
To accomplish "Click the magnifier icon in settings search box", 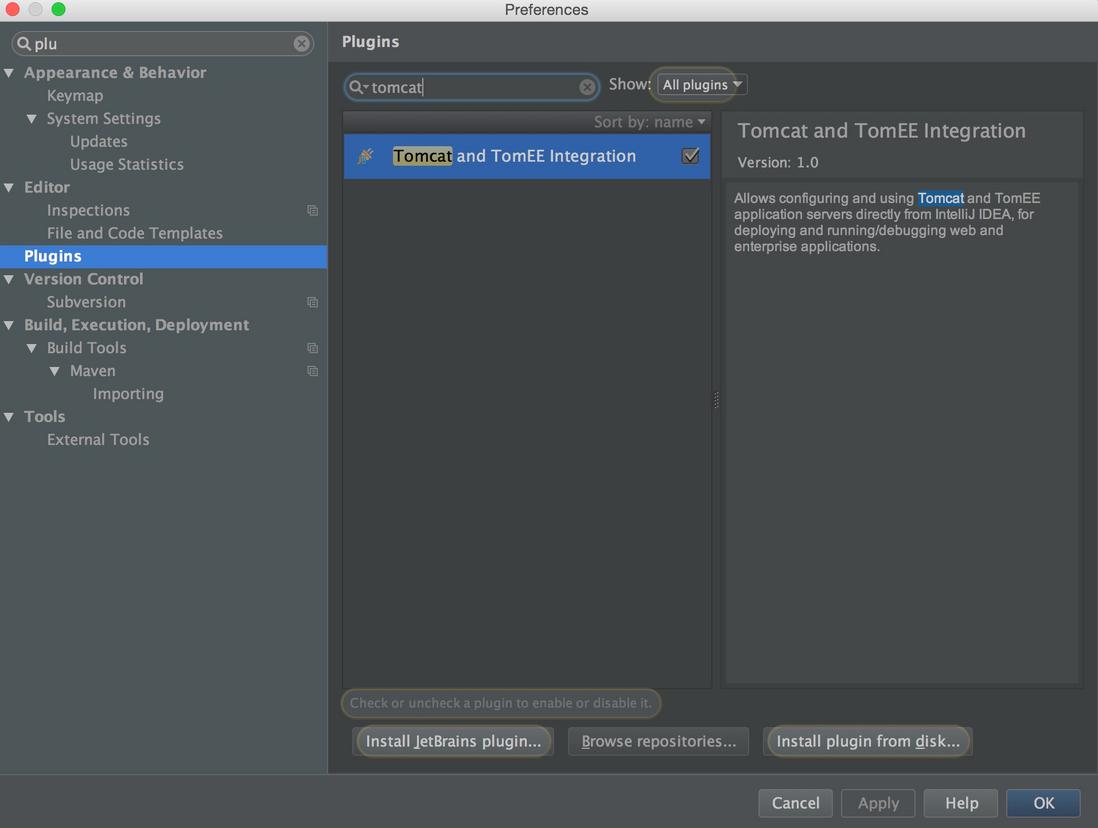I will (x=24, y=43).
